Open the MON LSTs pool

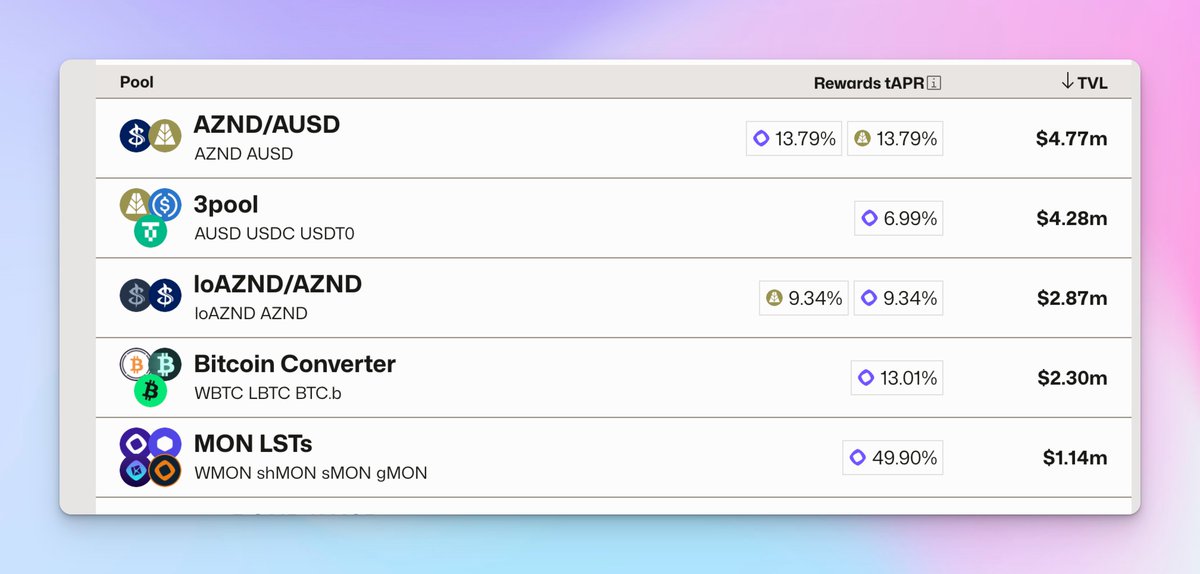click(253, 443)
